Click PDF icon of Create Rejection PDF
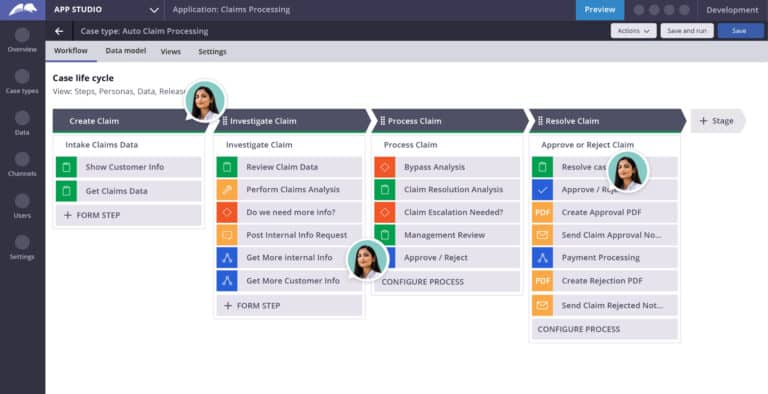Screen dimensions: 768x394 tap(542, 281)
